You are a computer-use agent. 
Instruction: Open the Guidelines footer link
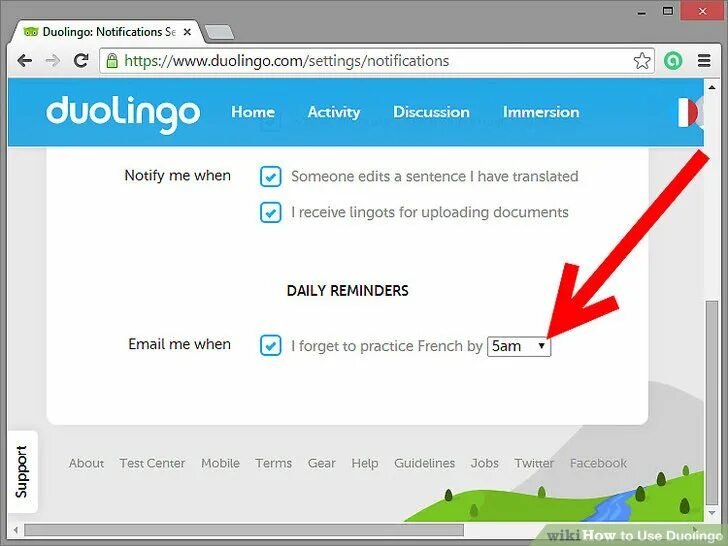(424, 463)
